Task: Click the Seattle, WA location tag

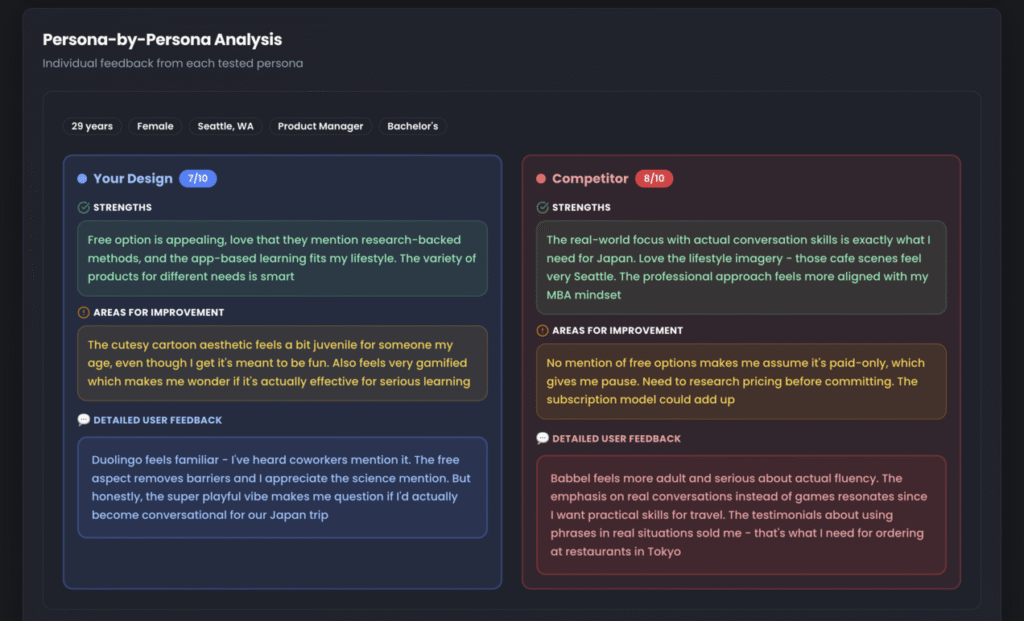Action: tap(225, 127)
